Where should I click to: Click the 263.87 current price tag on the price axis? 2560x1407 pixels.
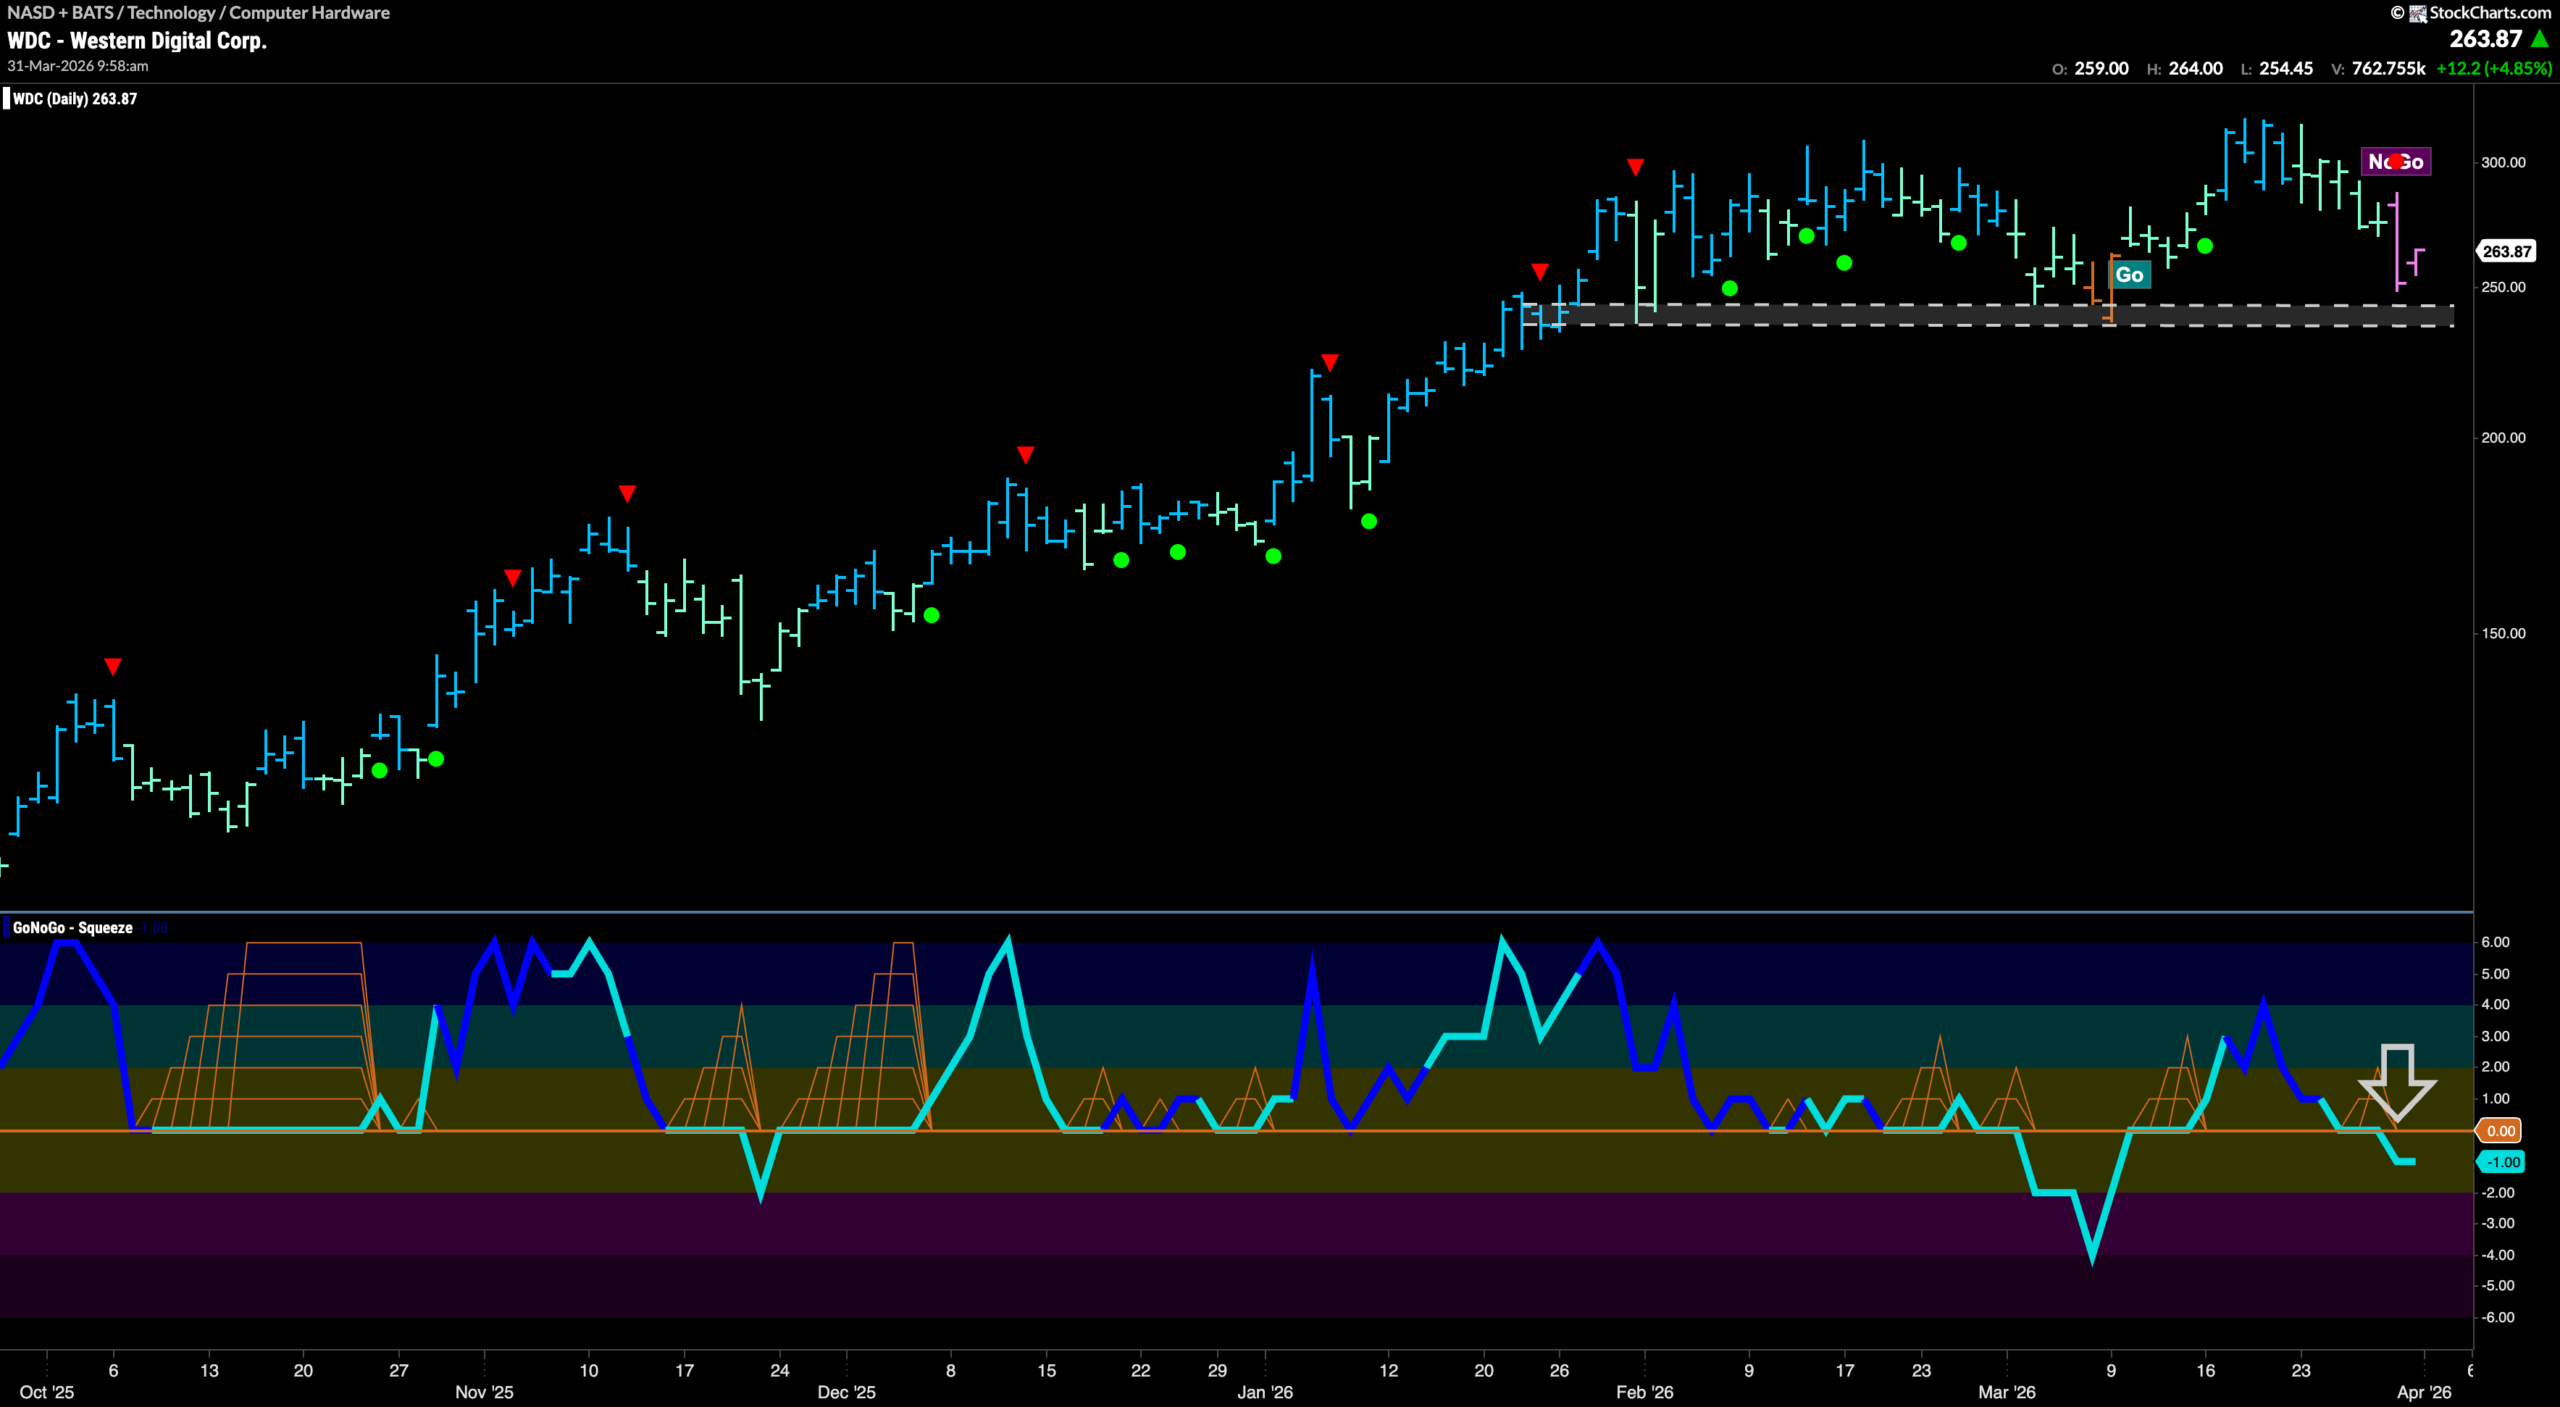(2506, 251)
